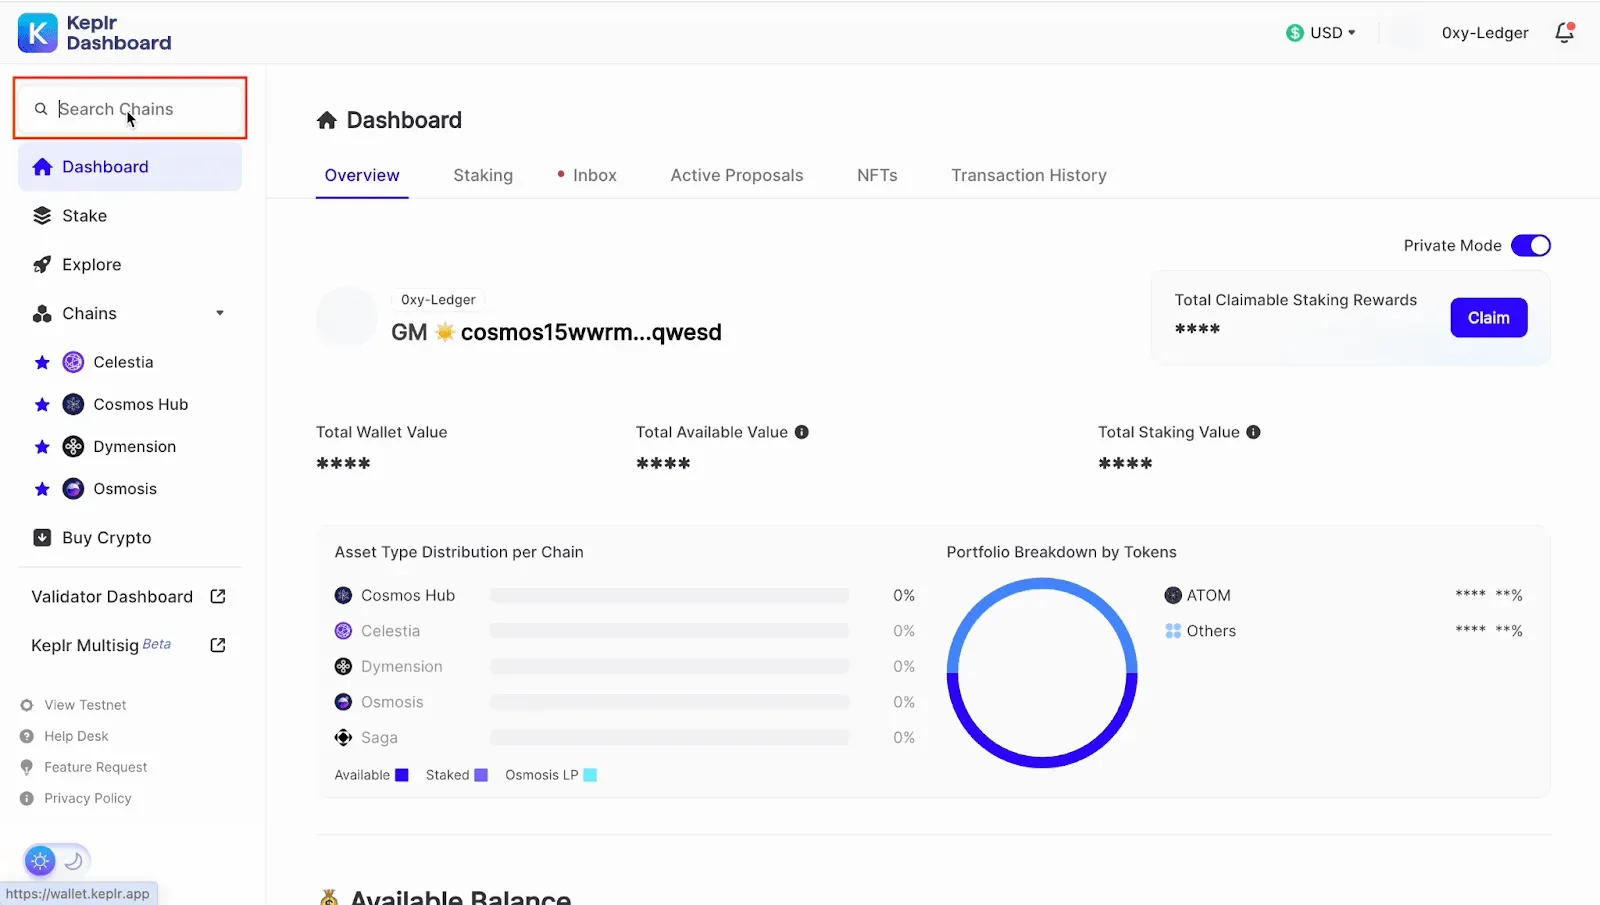This screenshot has height=905, width=1600.
Task: Click the search magnifier icon
Action: [41, 109]
